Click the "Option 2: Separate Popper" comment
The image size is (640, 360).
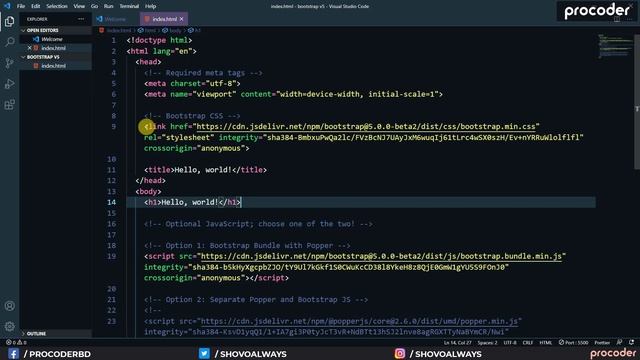point(256,300)
